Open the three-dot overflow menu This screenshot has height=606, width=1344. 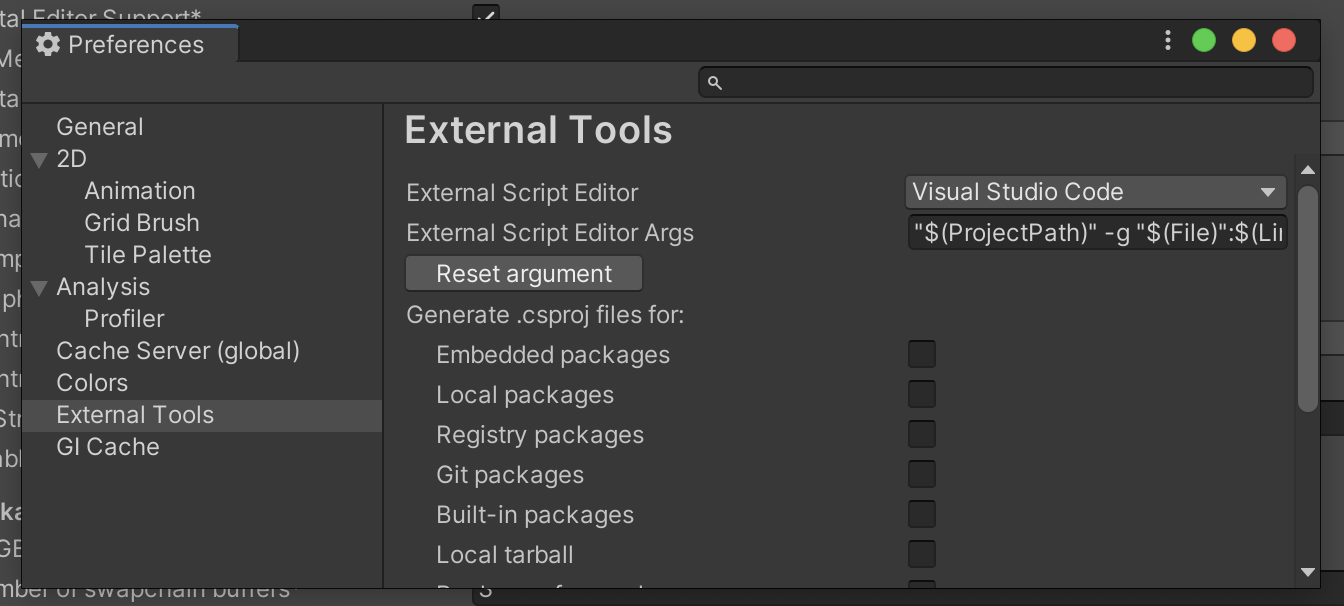click(x=1167, y=40)
